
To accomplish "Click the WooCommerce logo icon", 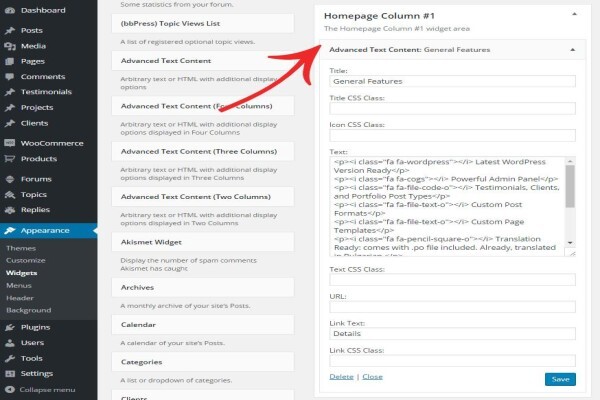I will [10, 143].
